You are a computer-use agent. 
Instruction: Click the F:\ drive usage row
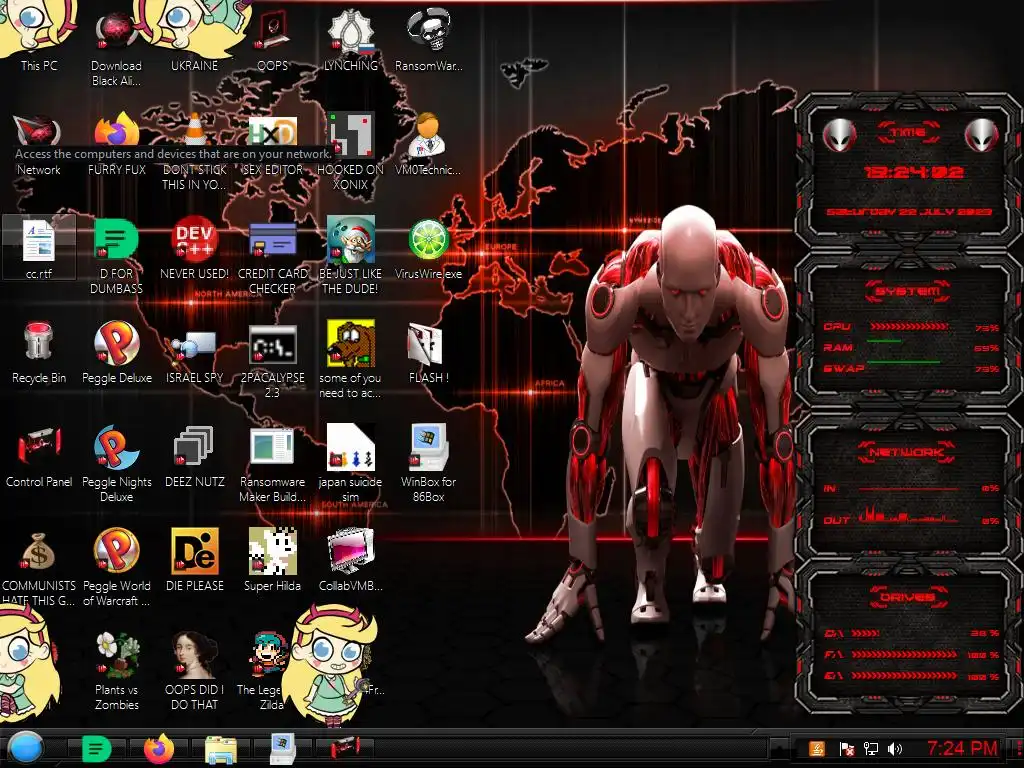912,654
